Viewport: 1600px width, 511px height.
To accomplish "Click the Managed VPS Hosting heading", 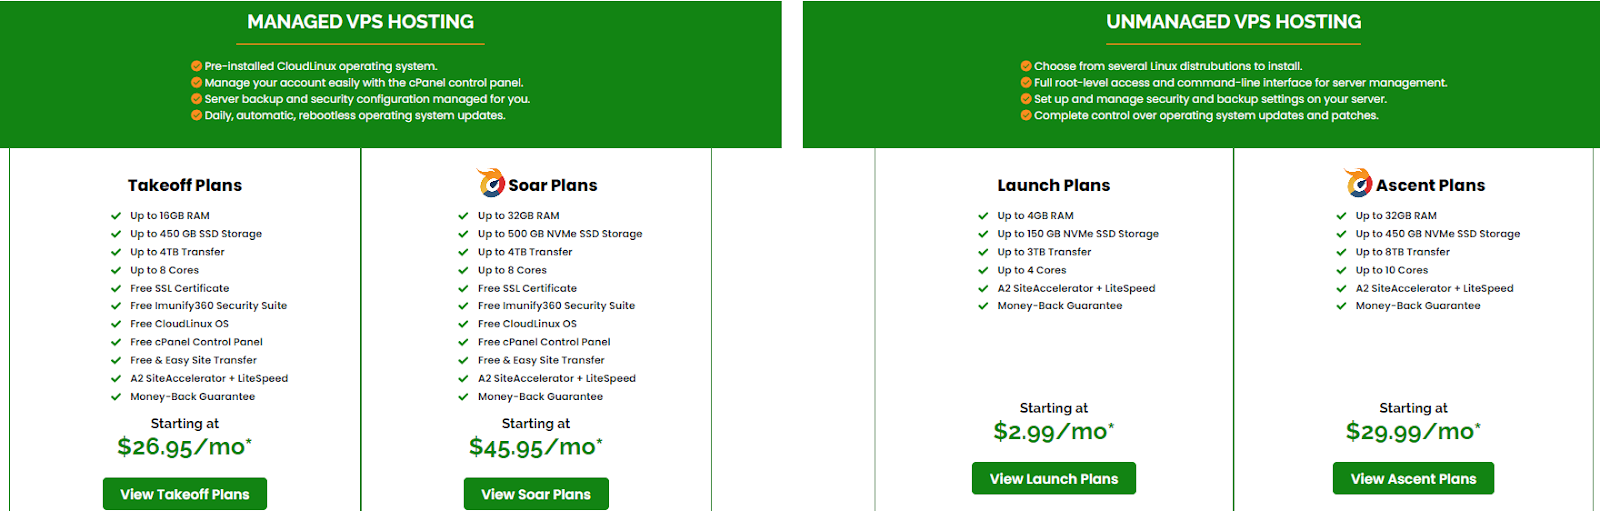I will point(361,22).
